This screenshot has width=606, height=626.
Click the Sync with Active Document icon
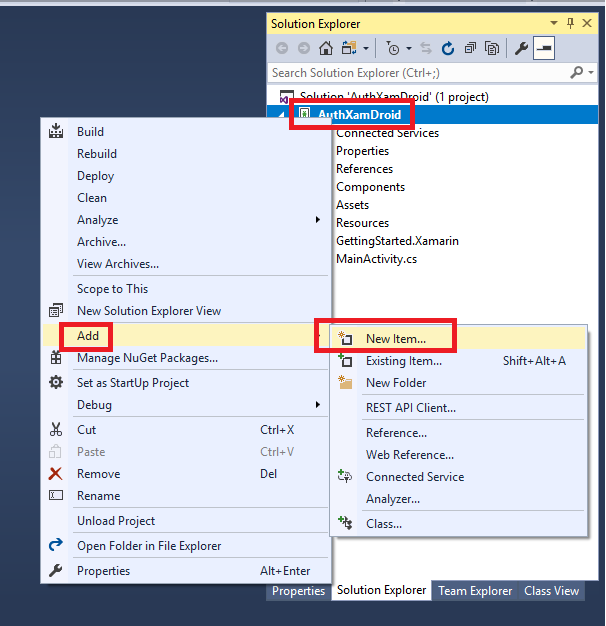(x=349, y=48)
